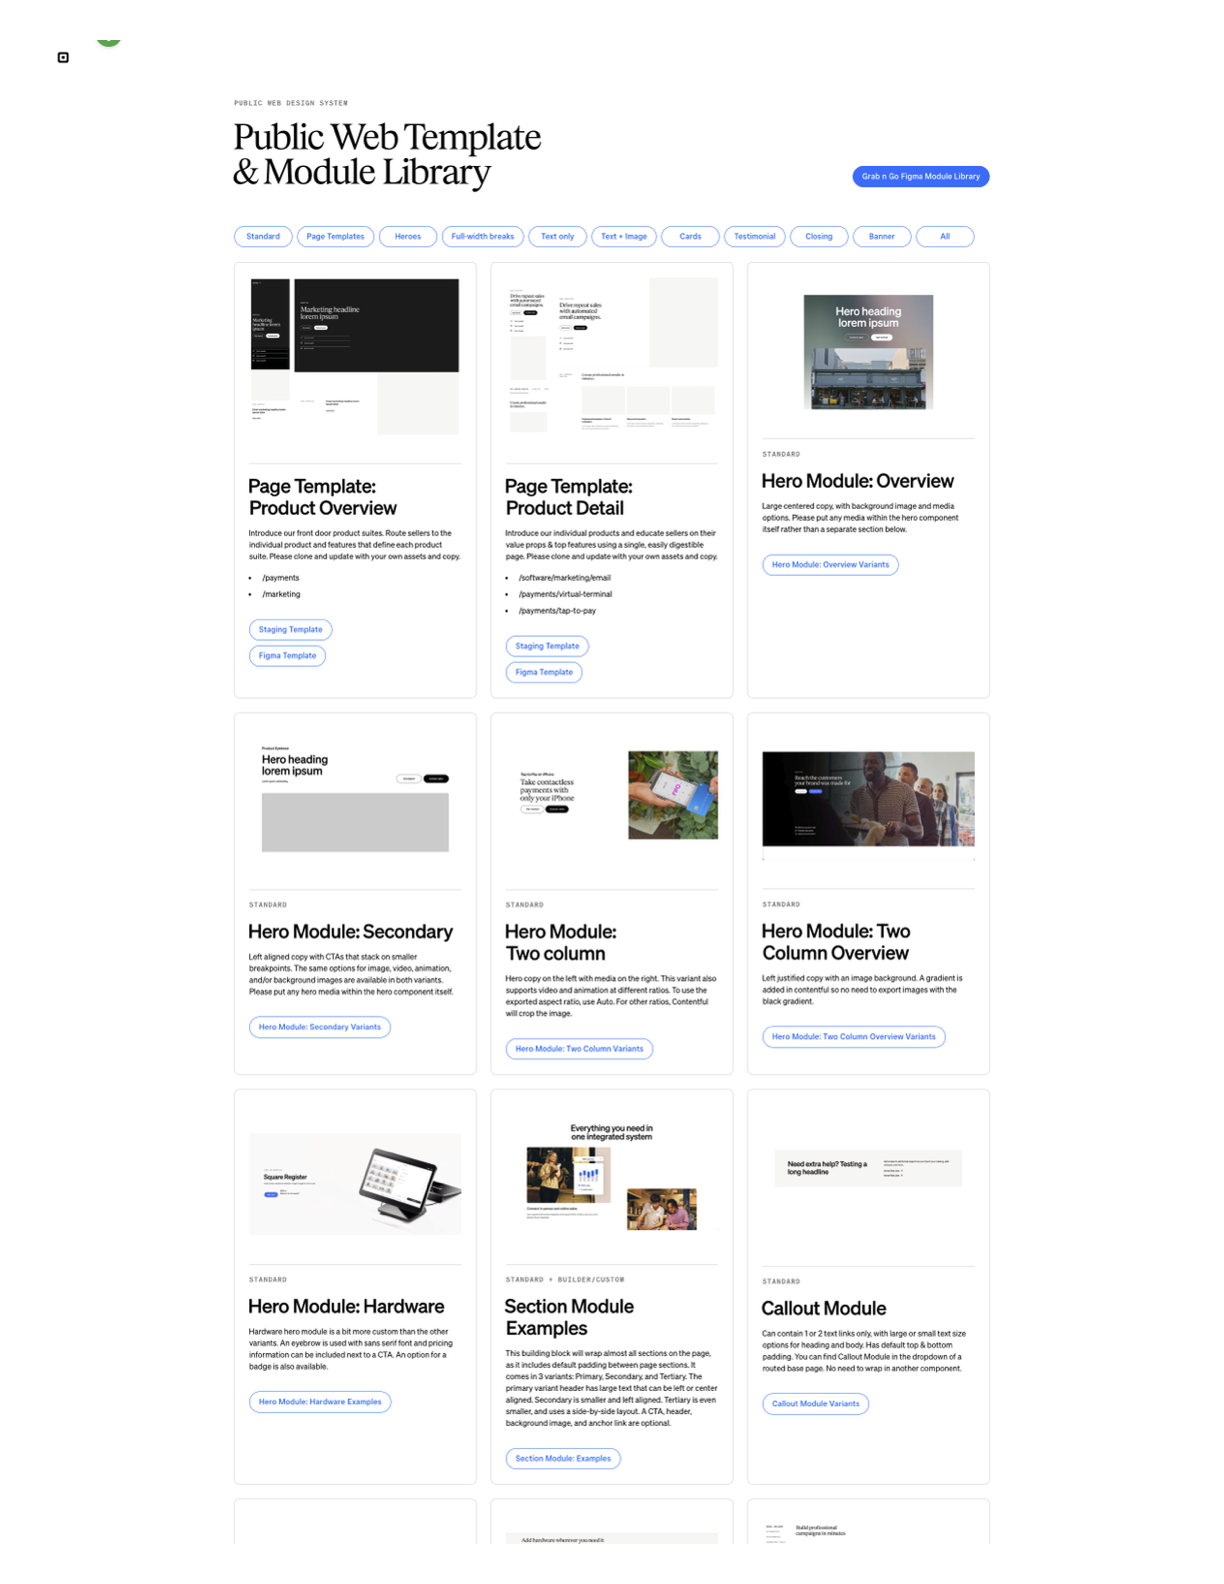Click '/software/marketing/email' list item
The width and height of the screenshot is (1224, 1584).
(x=564, y=578)
